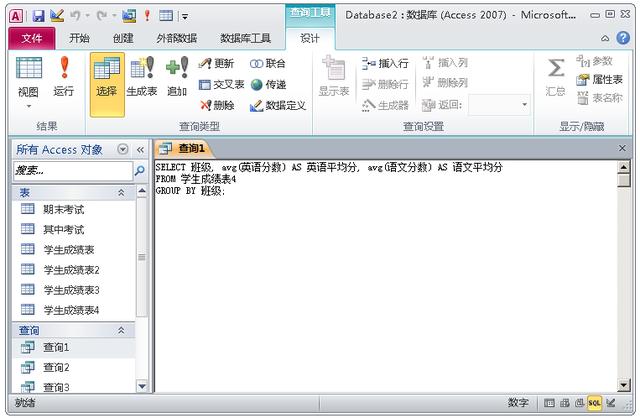Click the Save icon in quick access toolbar
This screenshot has height=418, width=640.
[x=38, y=16]
